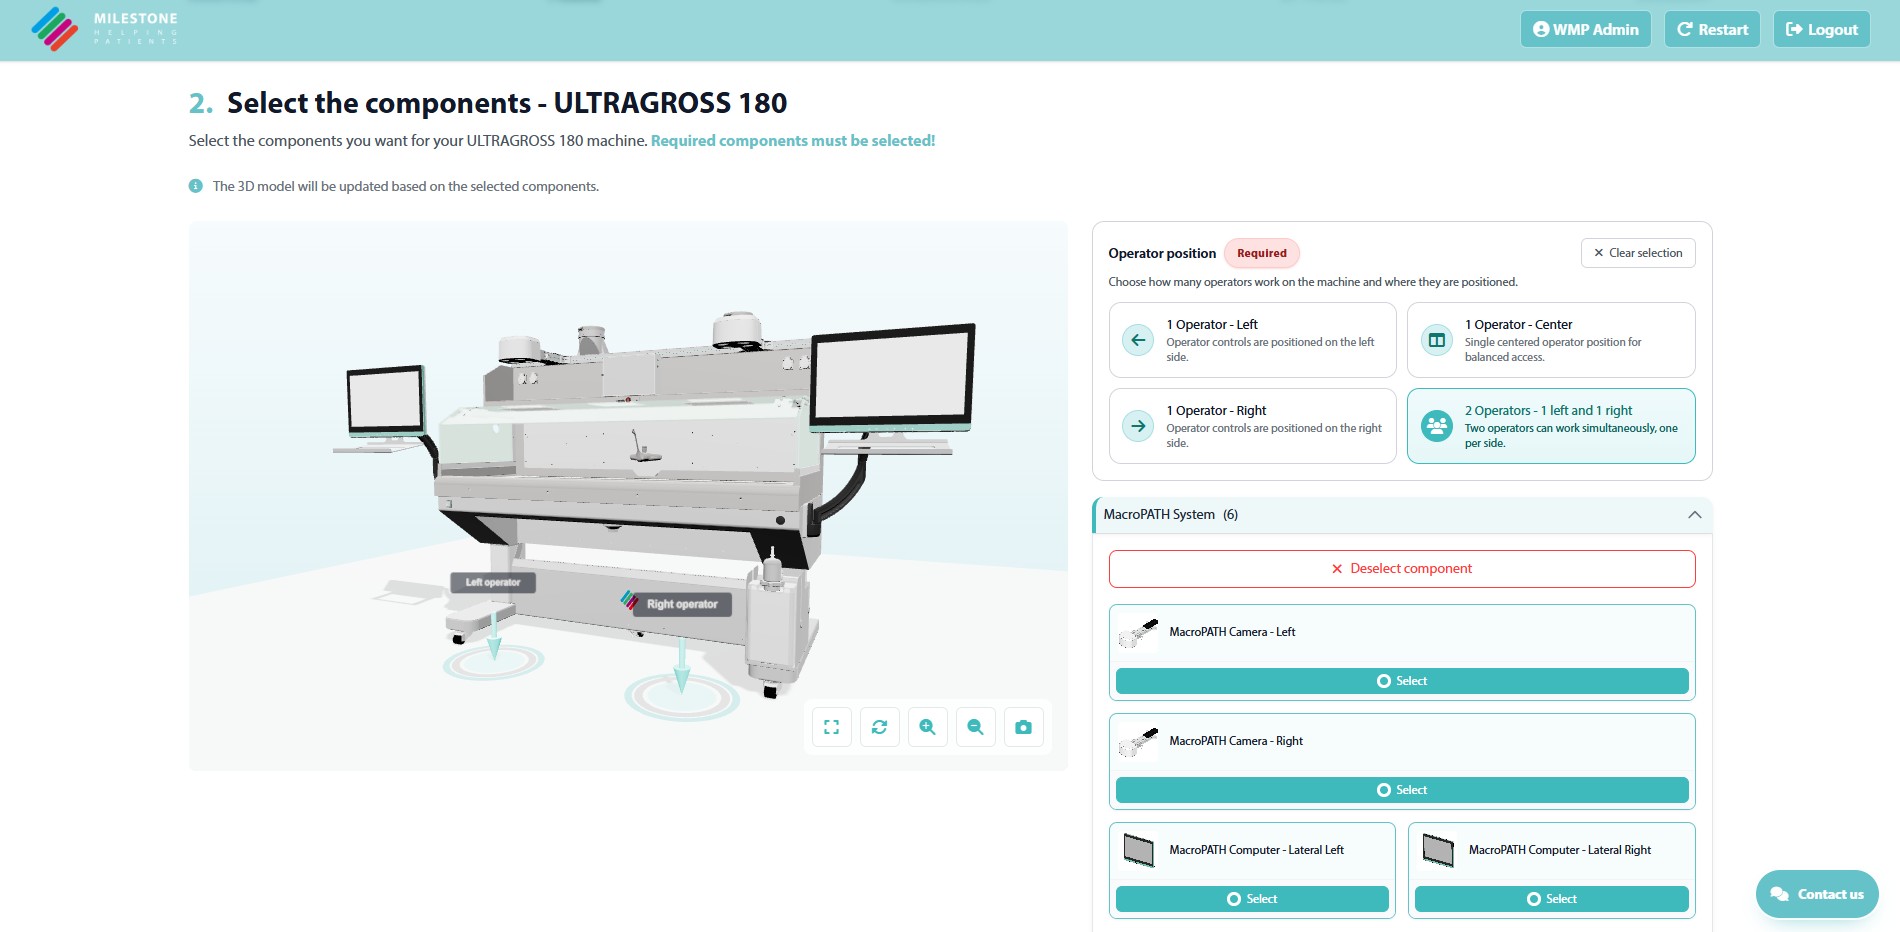1900x932 pixels.
Task: Click the 'MacroPATH Camera - Left' label
Action: tap(1232, 632)
